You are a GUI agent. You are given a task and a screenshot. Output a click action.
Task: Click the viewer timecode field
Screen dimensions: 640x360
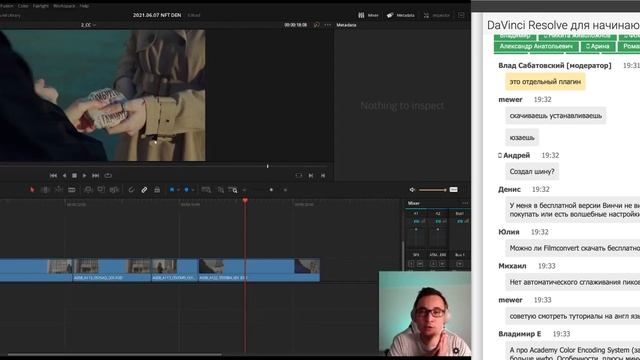(296, 25)
